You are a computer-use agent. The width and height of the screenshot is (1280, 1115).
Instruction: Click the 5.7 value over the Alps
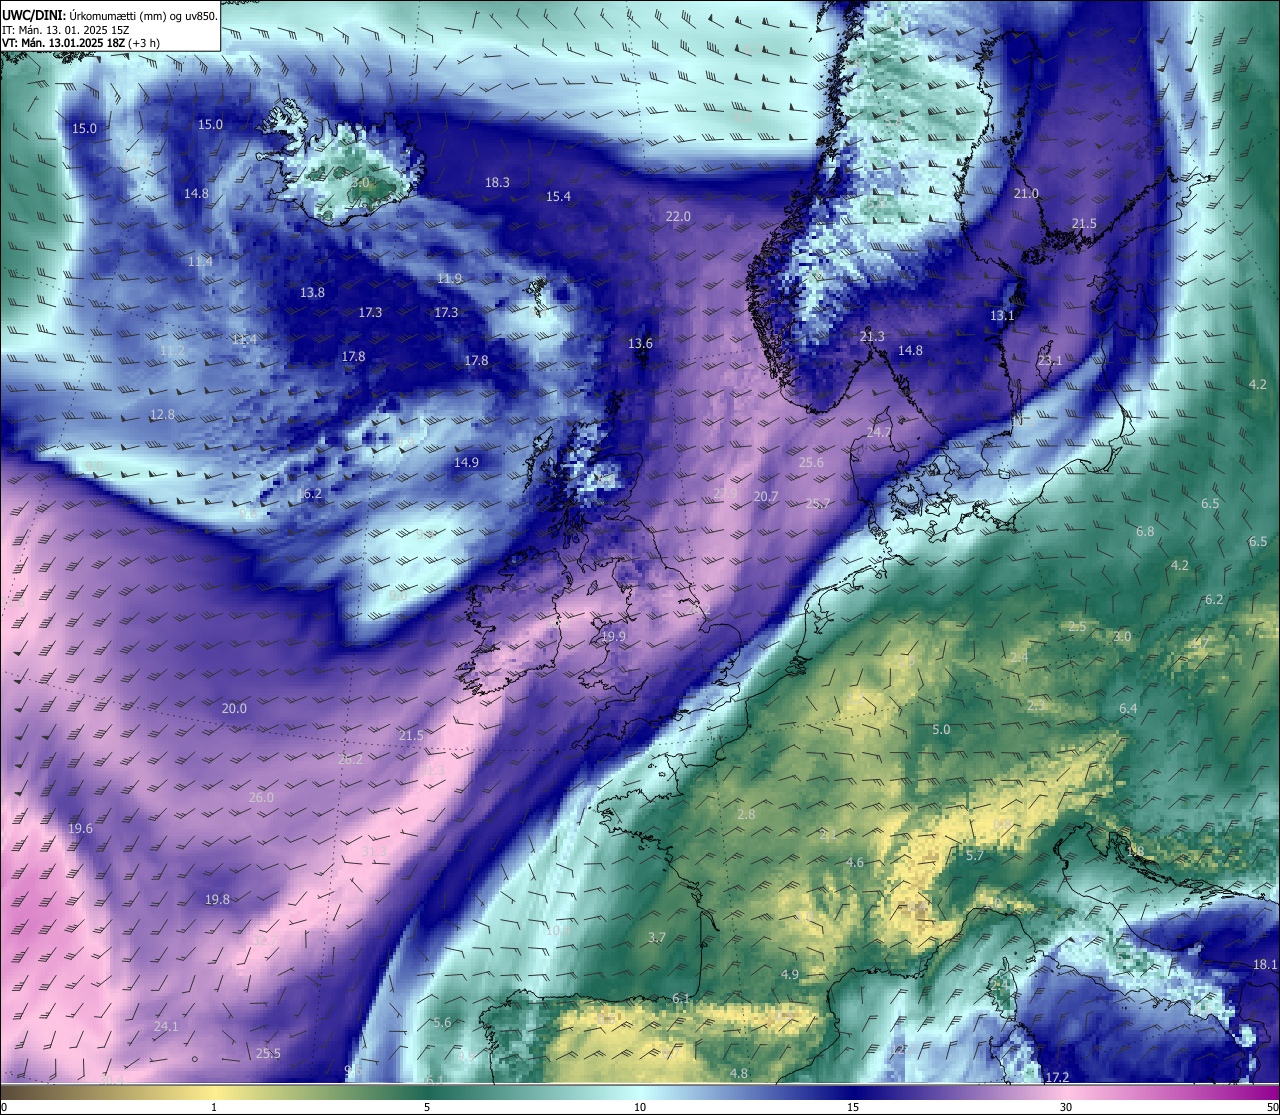point(975,855)
